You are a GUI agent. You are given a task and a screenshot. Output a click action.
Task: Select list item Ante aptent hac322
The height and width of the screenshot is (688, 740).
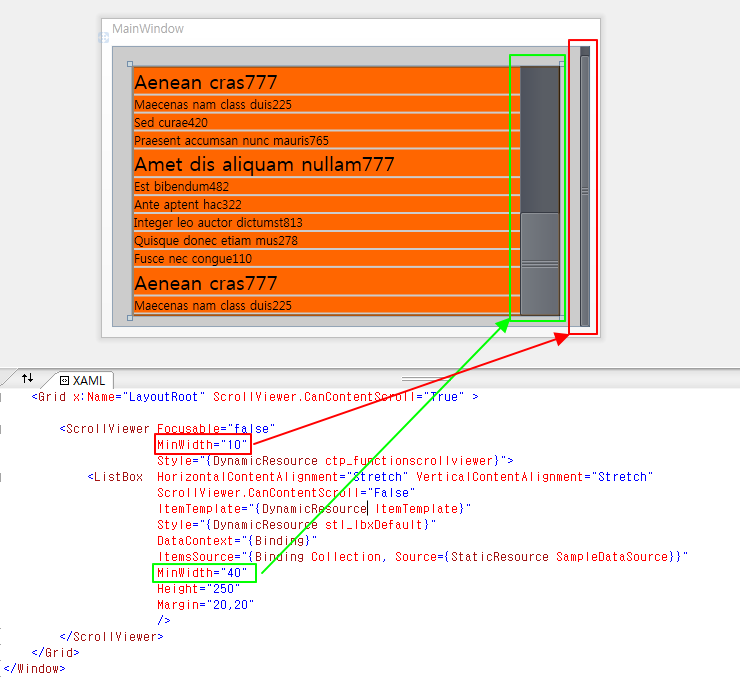coord(327,204)
